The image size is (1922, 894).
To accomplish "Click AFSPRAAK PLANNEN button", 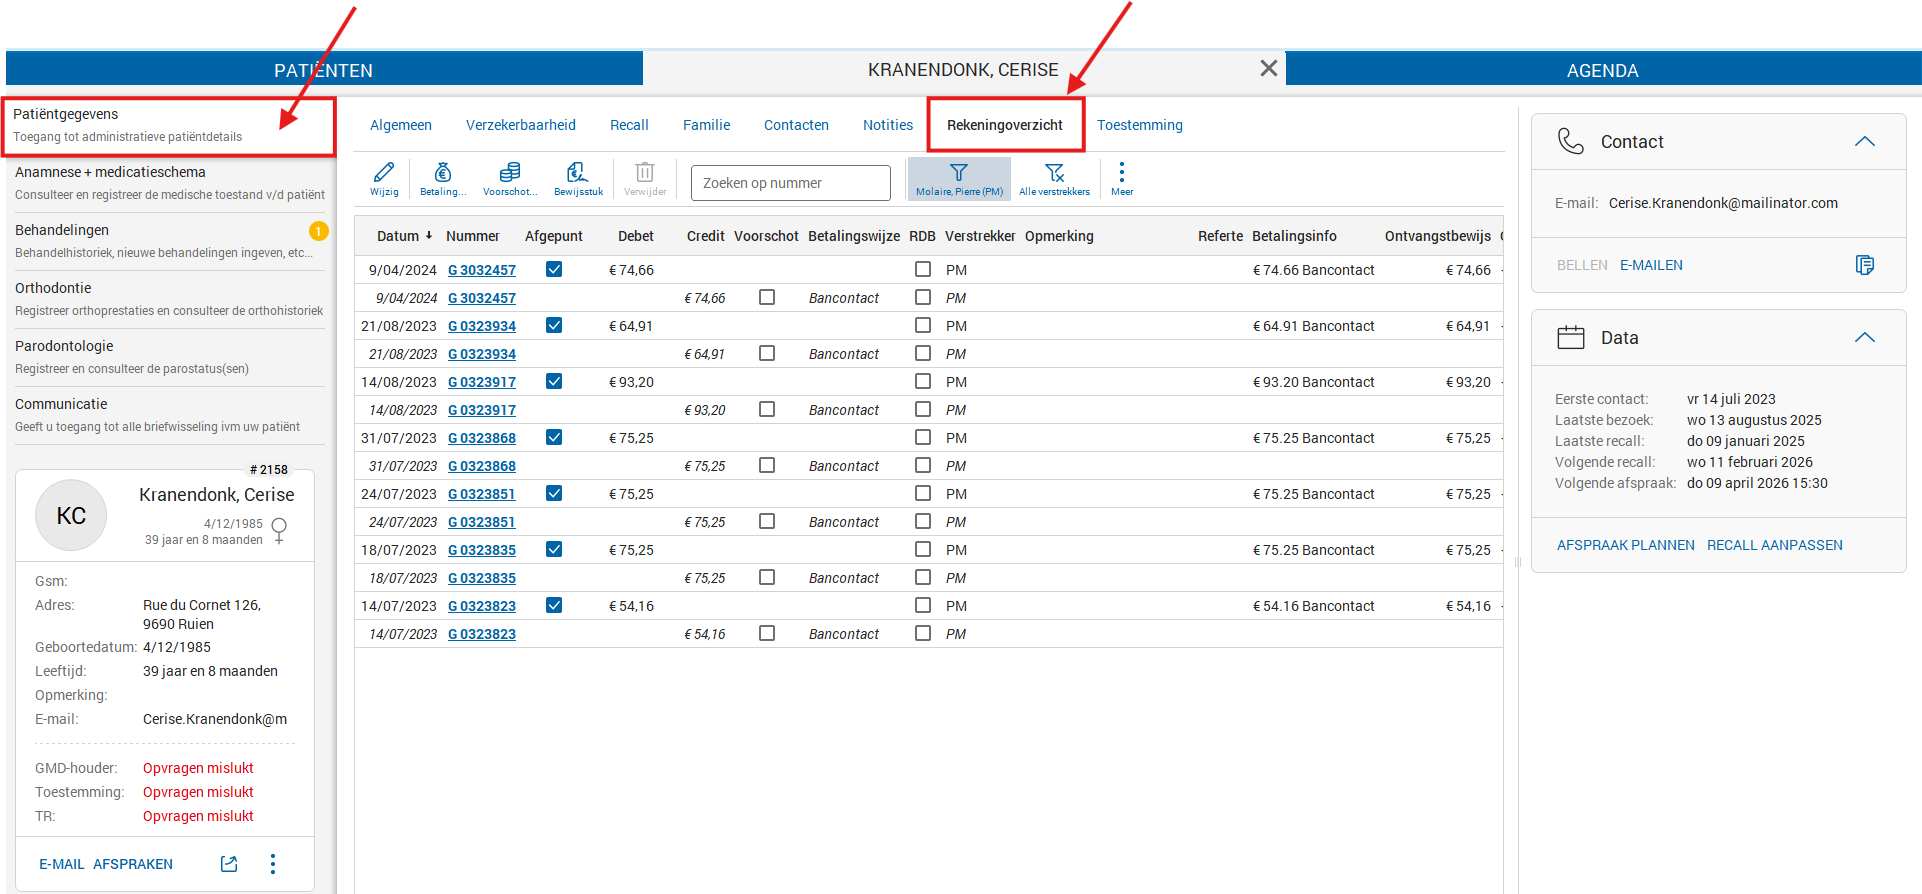I will (x=1625, y=545).
